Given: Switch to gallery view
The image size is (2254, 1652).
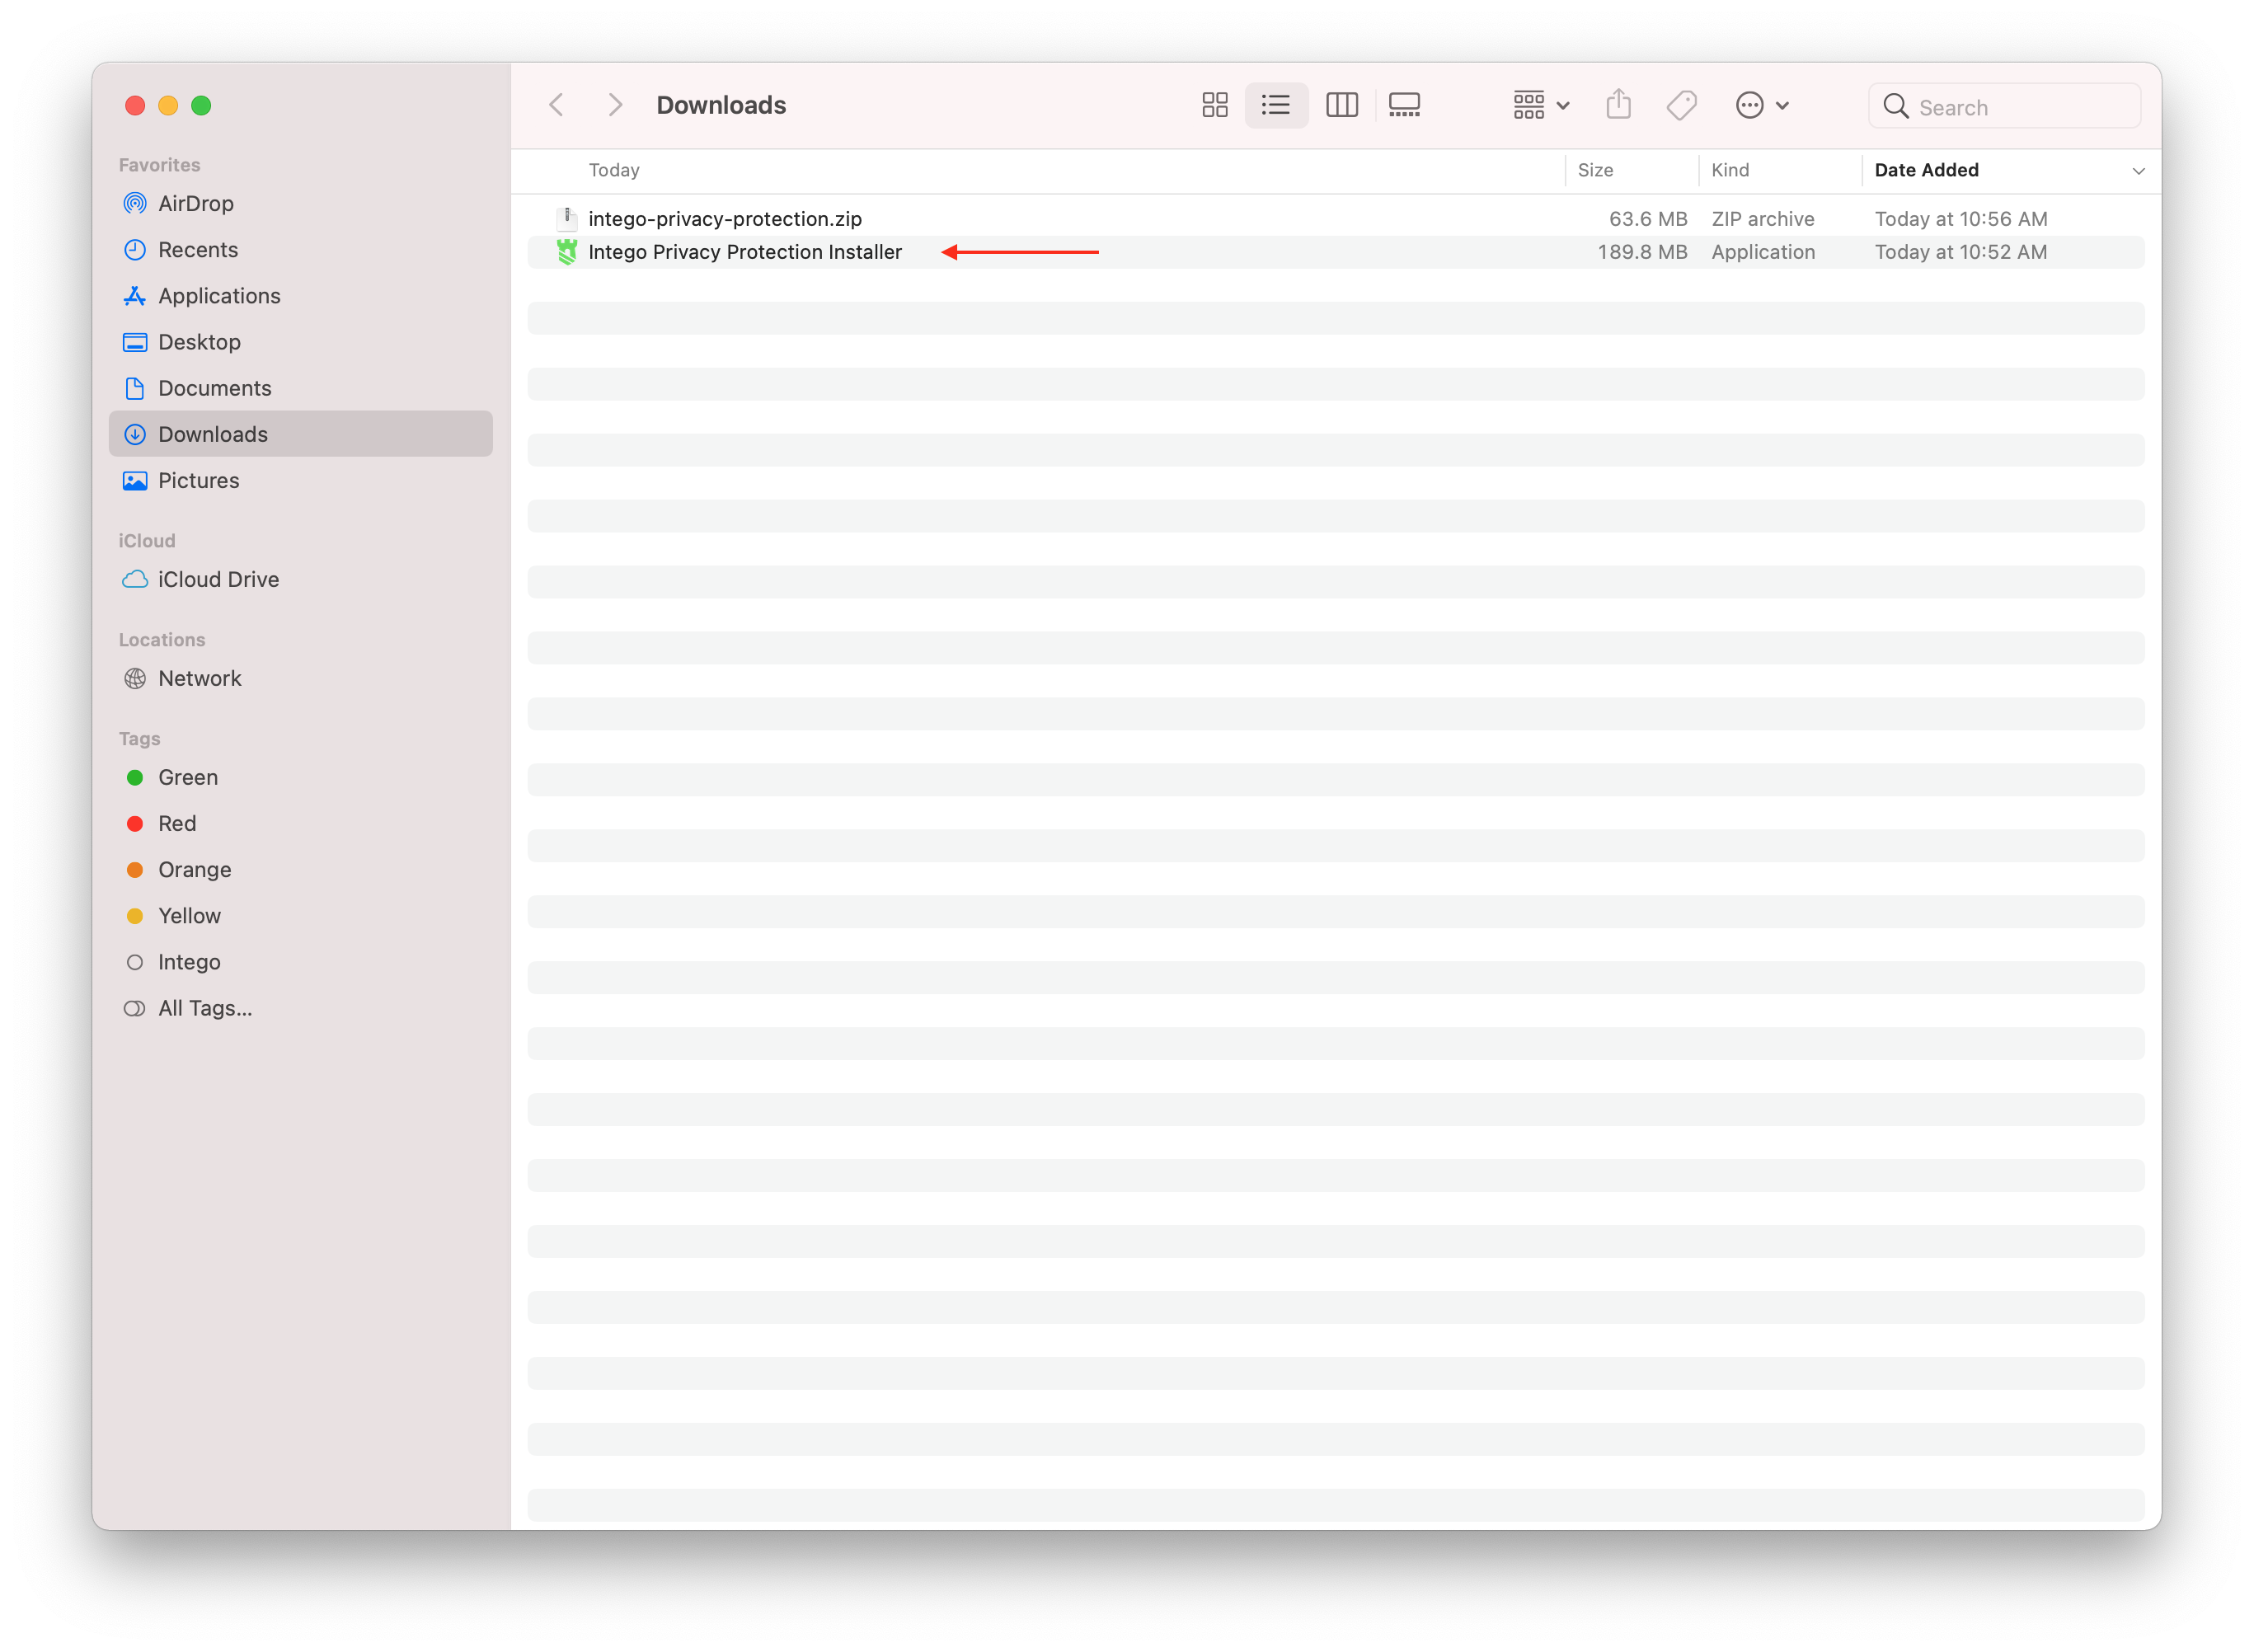Looking at the screenshot, I should click(1404, 105).
